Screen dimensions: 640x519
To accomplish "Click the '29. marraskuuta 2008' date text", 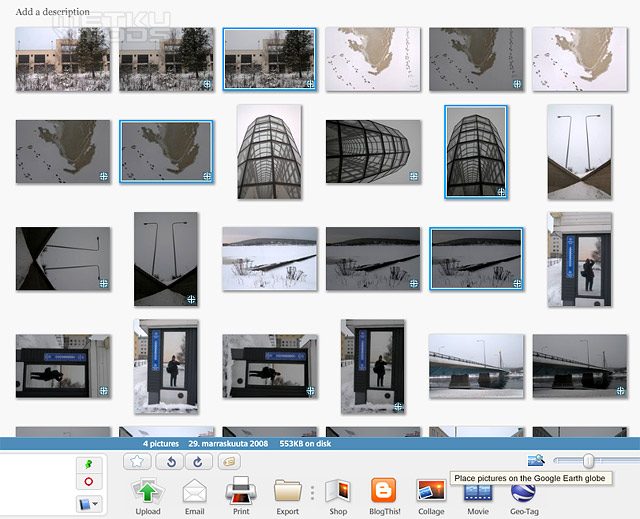I will (228, 444).
